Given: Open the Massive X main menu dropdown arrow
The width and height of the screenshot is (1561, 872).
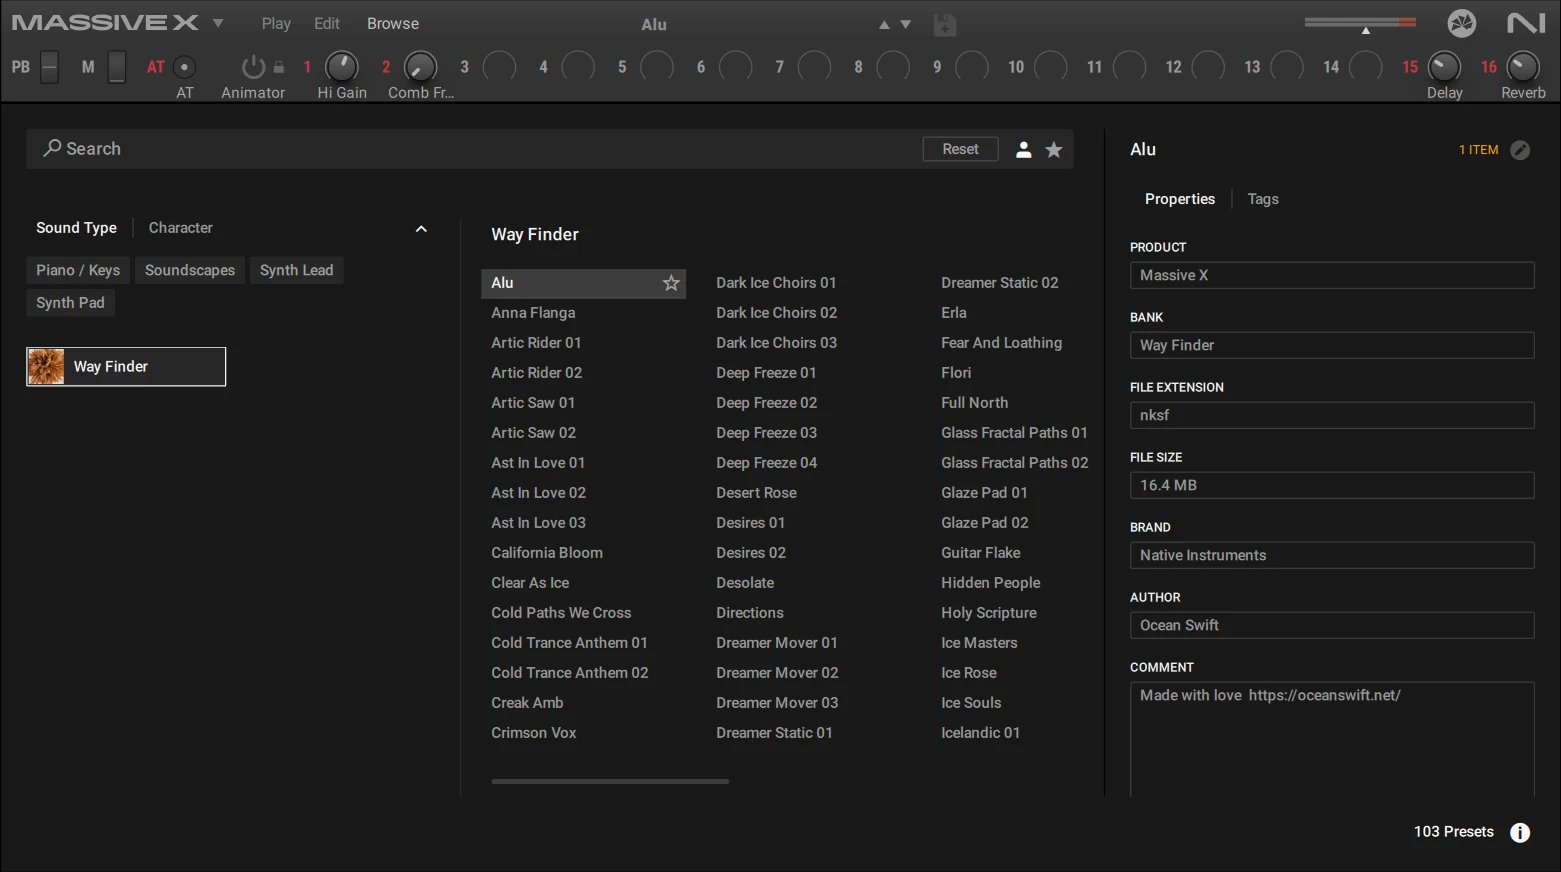Looking at the screenshot, I should (x=218, y=23).
